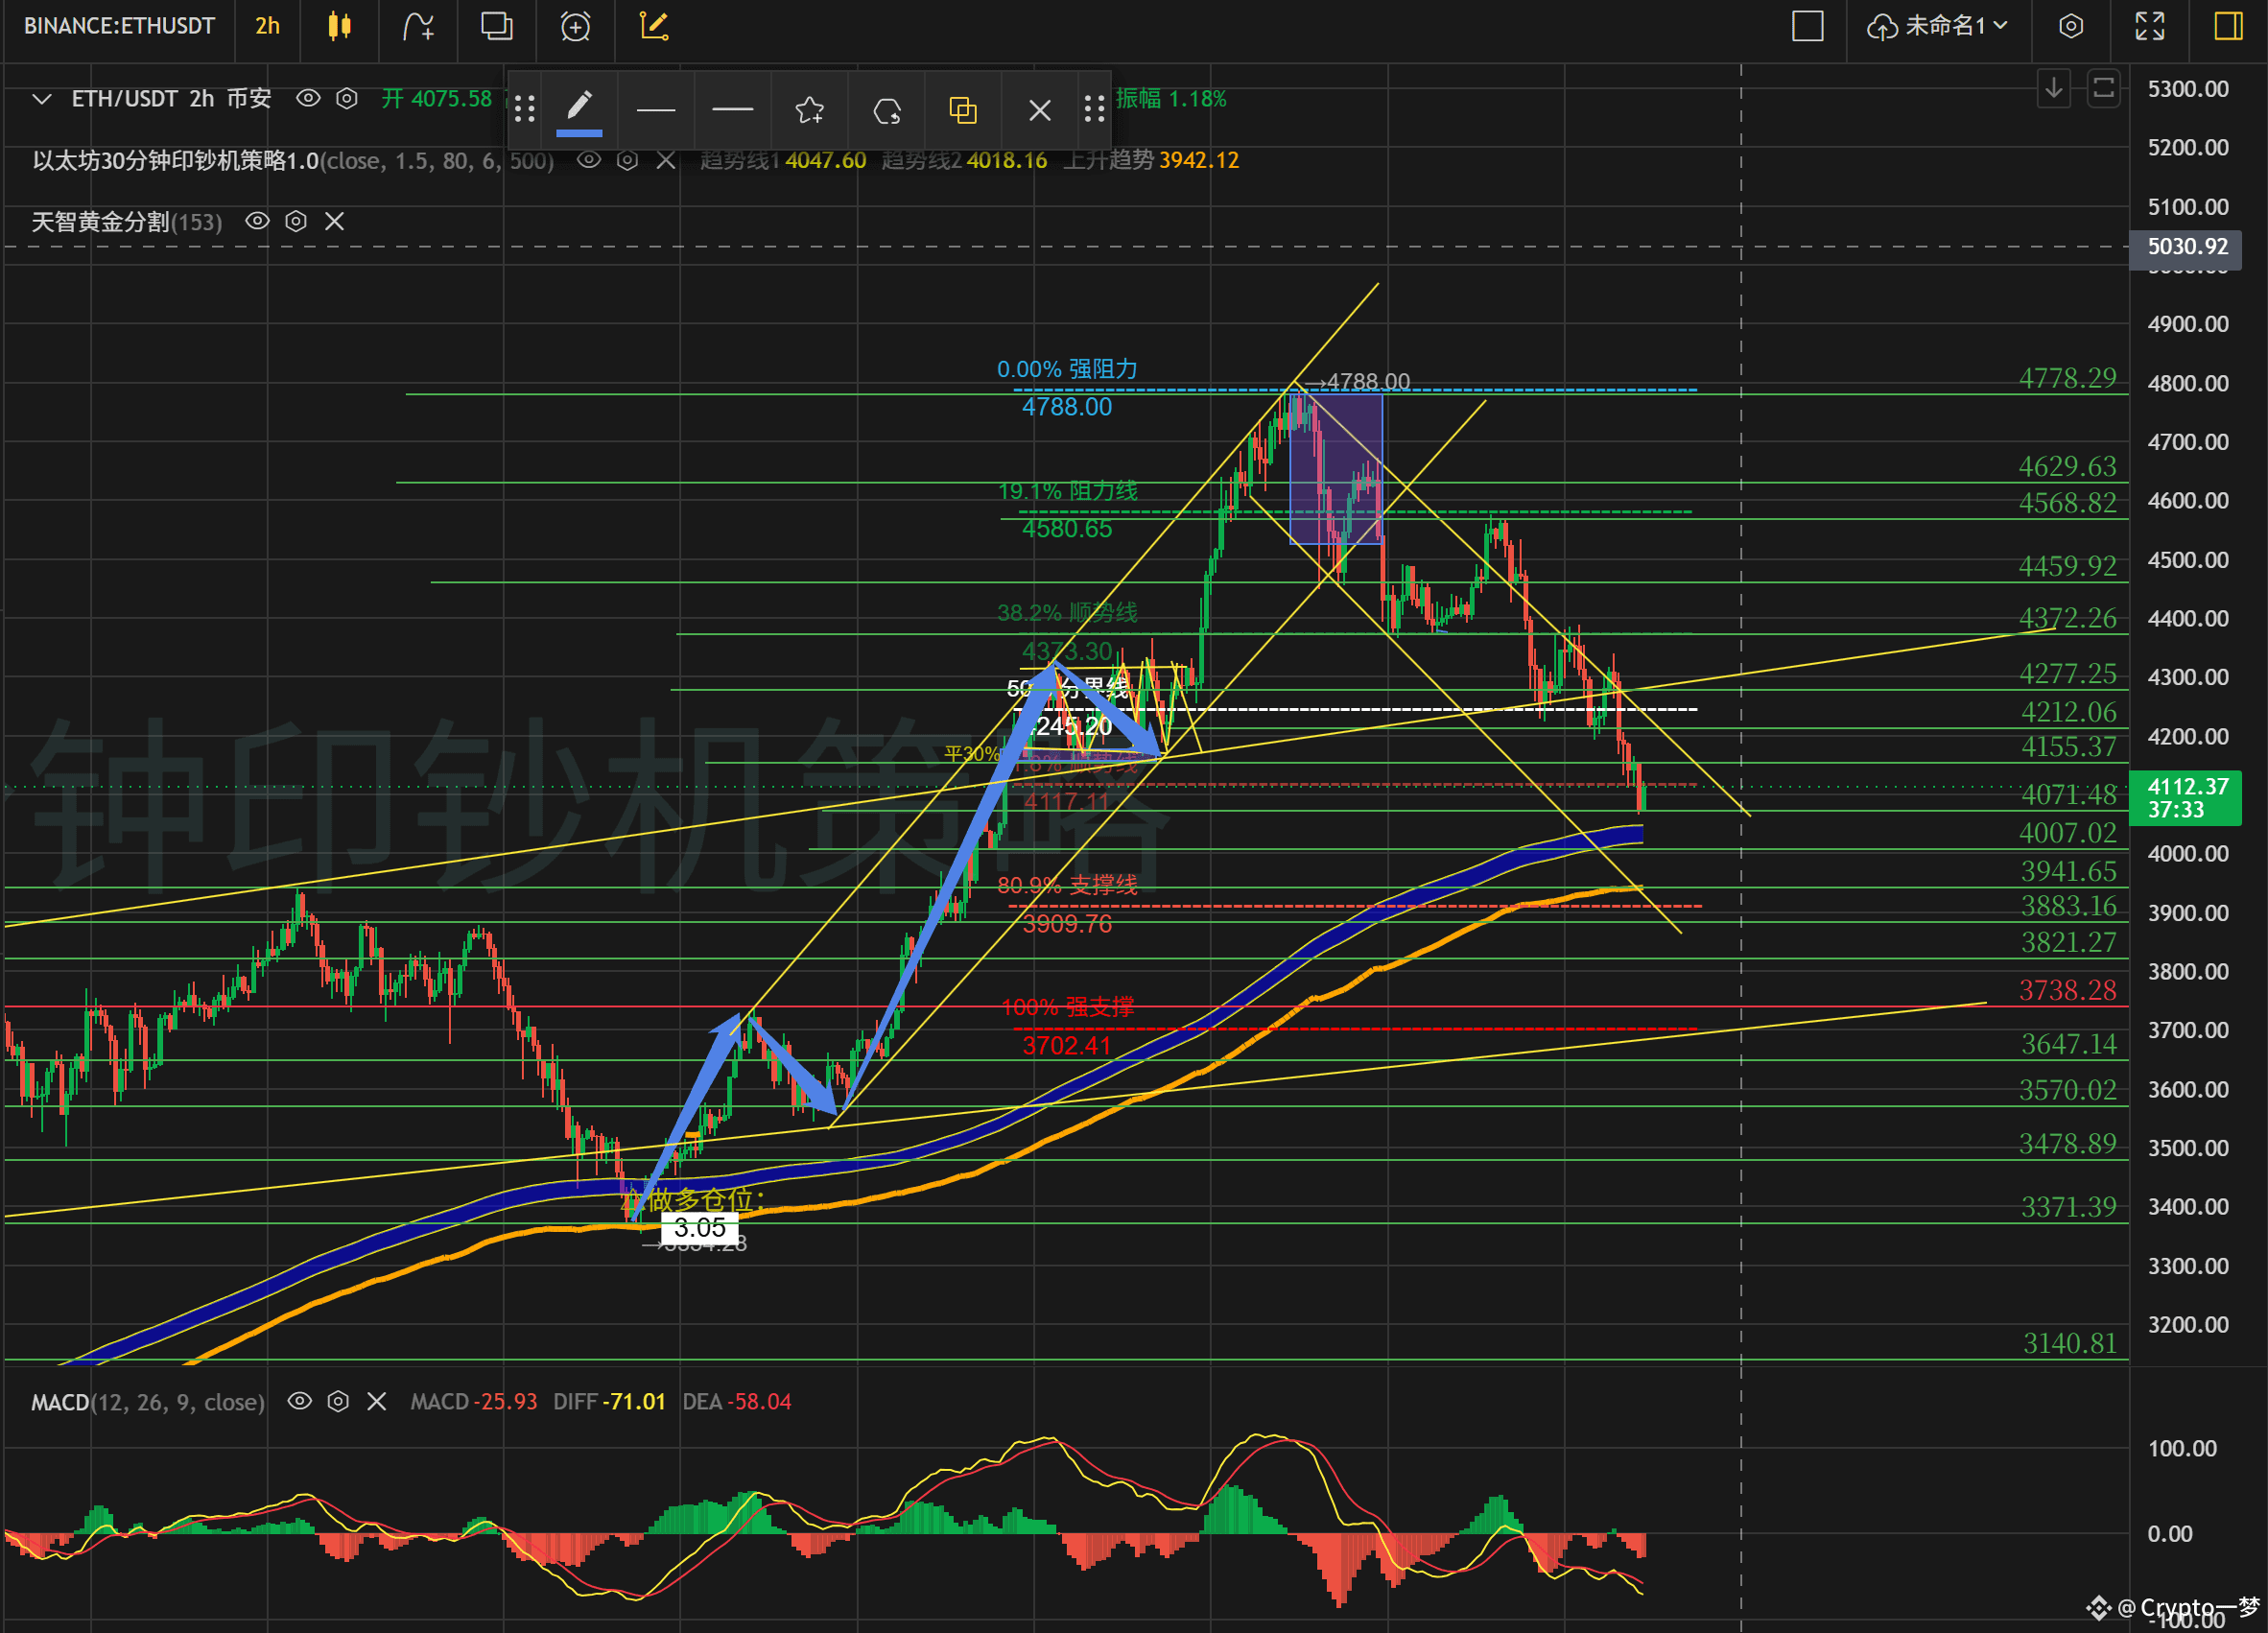Screen dimensions: 2268x1633
Task: Open the single-square layout selector
Action: pyautogui.click(x=1808, y=26)
